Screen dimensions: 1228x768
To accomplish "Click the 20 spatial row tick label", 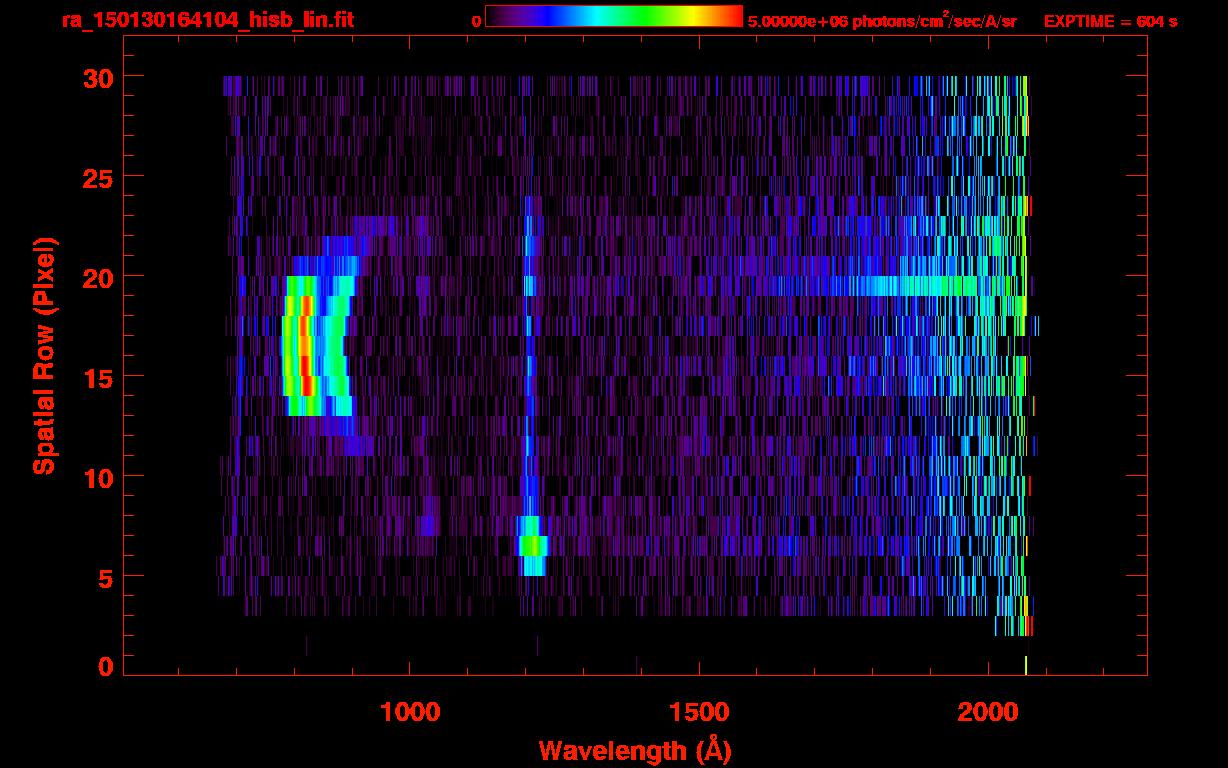I will point(98,277).
